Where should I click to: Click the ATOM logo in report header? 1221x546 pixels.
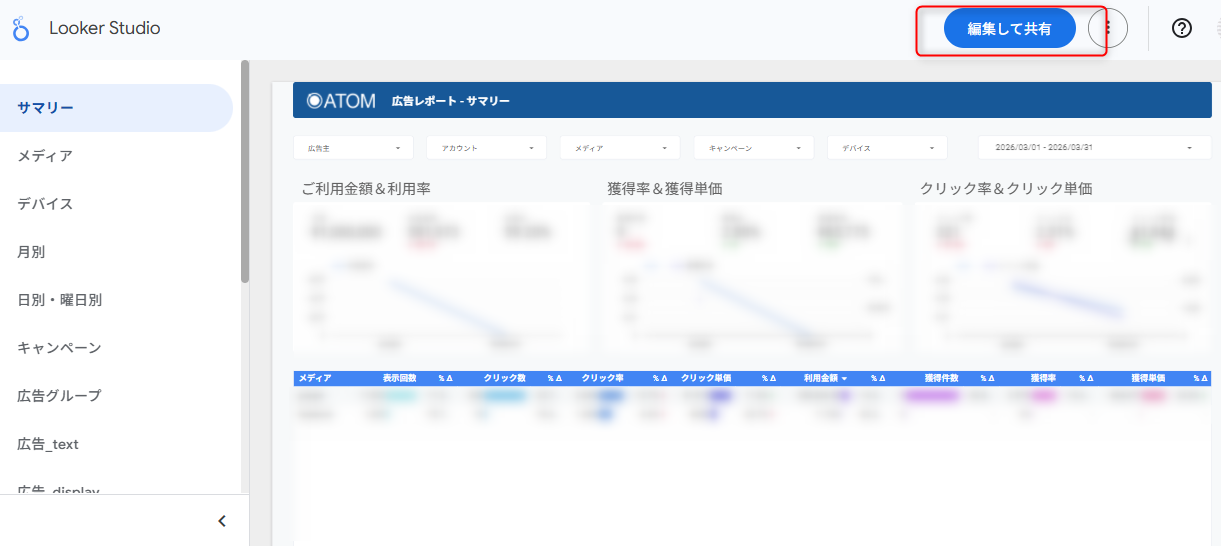tap(342, 101)
